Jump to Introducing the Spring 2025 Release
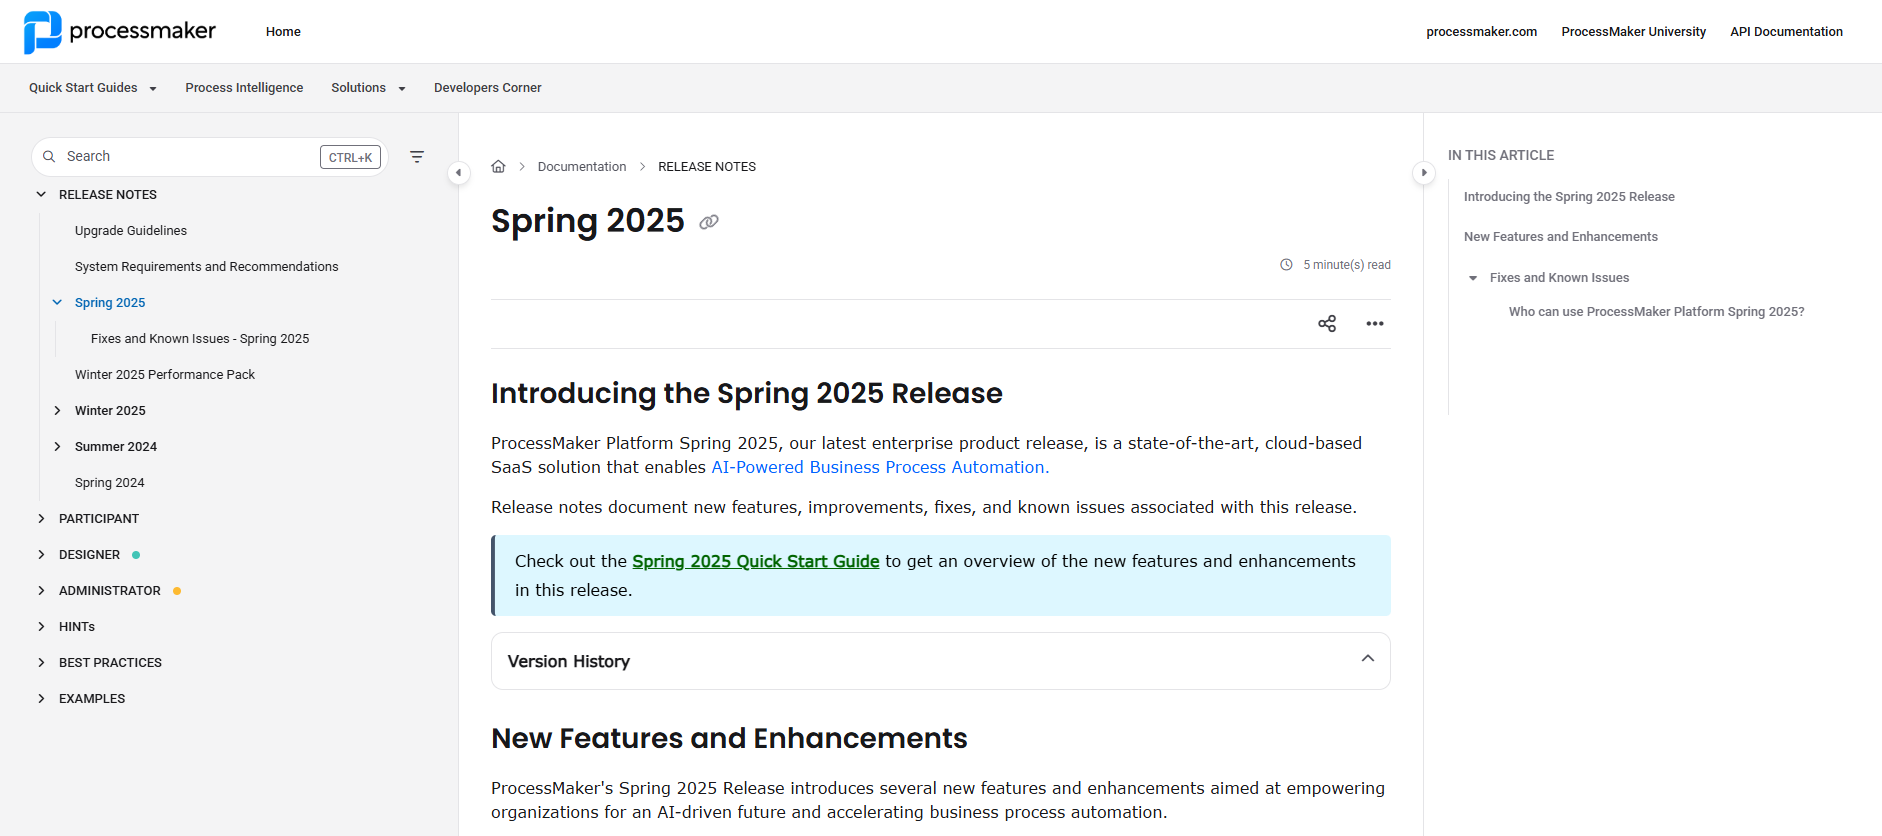 coord(1569,197)
